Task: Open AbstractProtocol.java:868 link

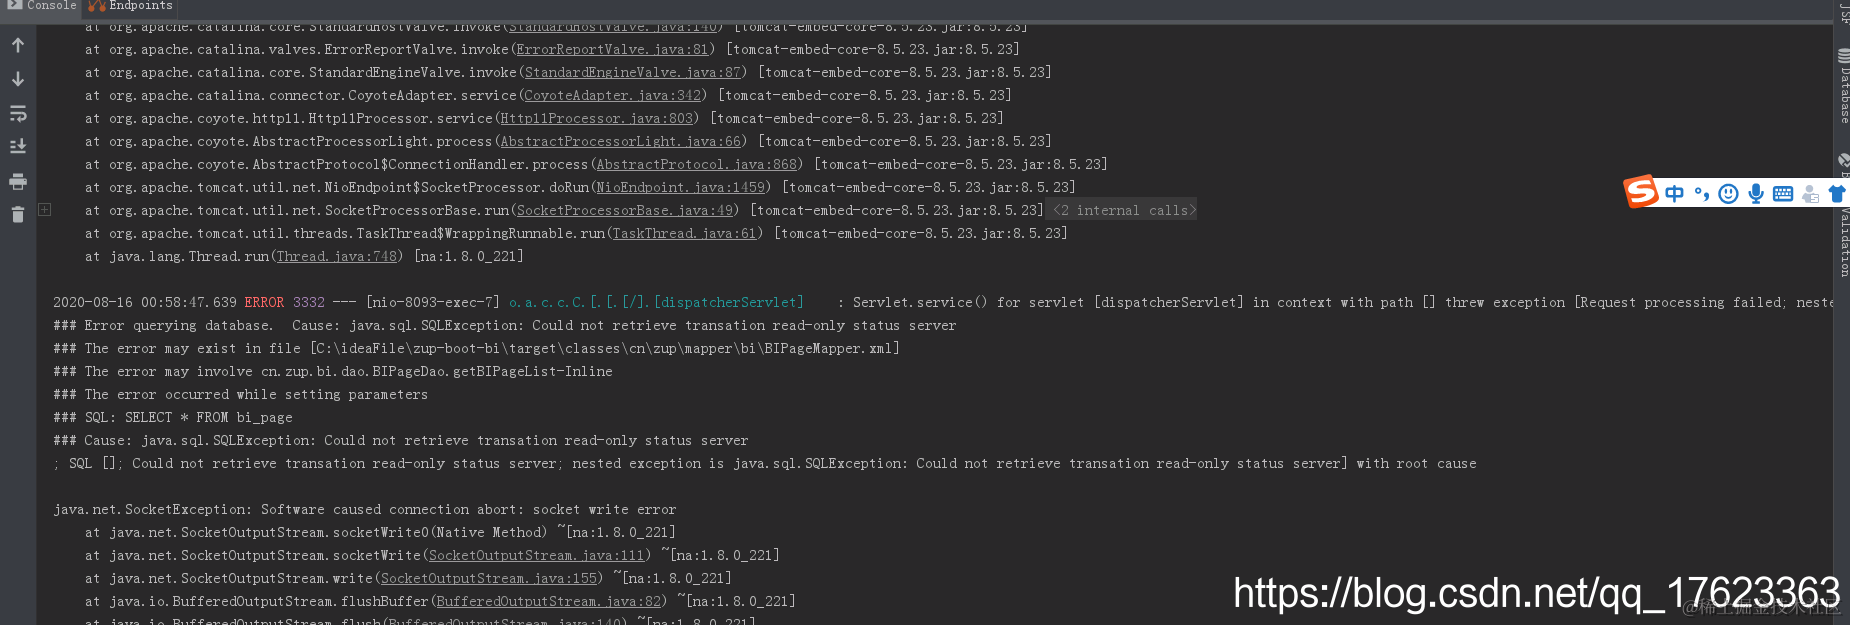Action: pos(696,164)
